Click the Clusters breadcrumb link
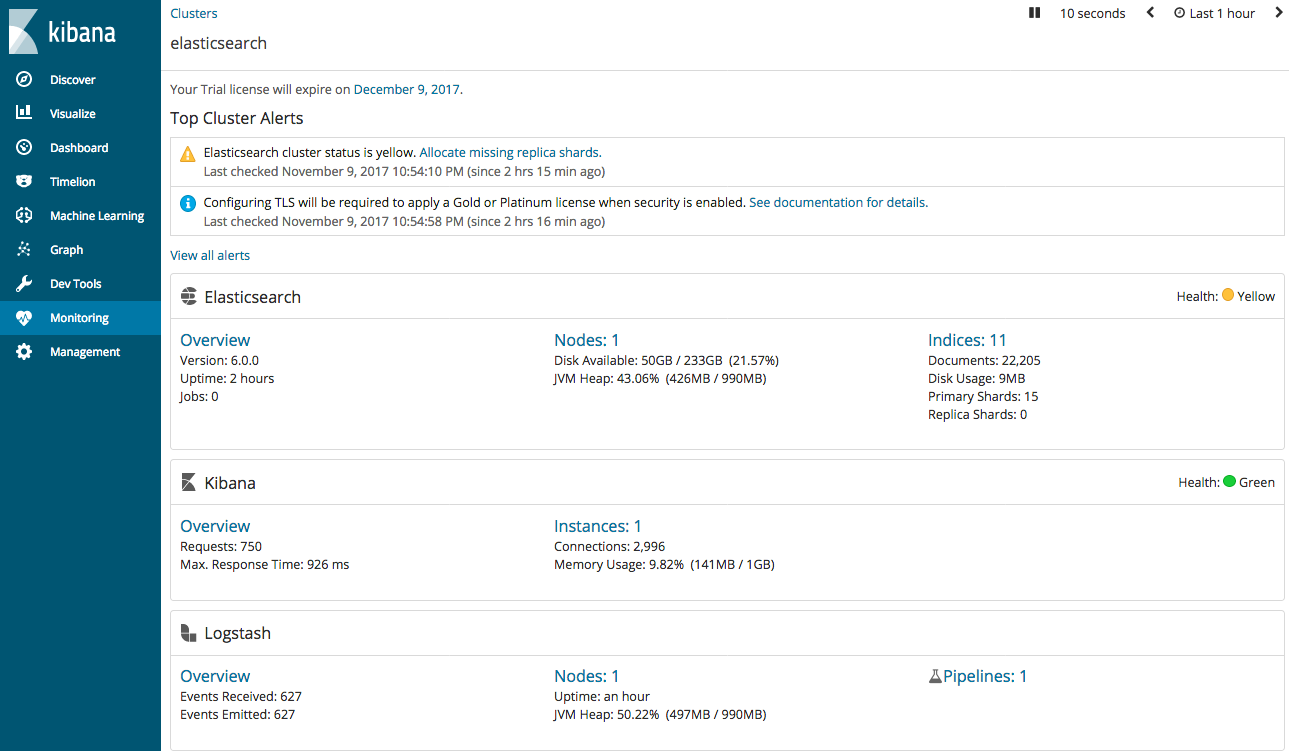This screenshot has width=1289, height=751. click(194, 13)
